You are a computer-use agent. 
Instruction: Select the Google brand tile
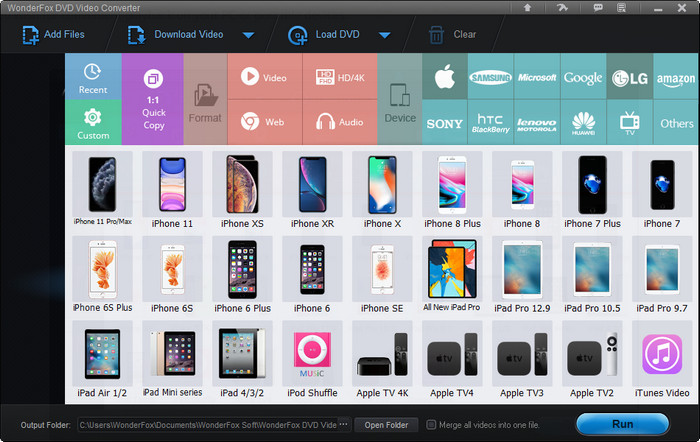pyautogui.click(x=583, y=76)
